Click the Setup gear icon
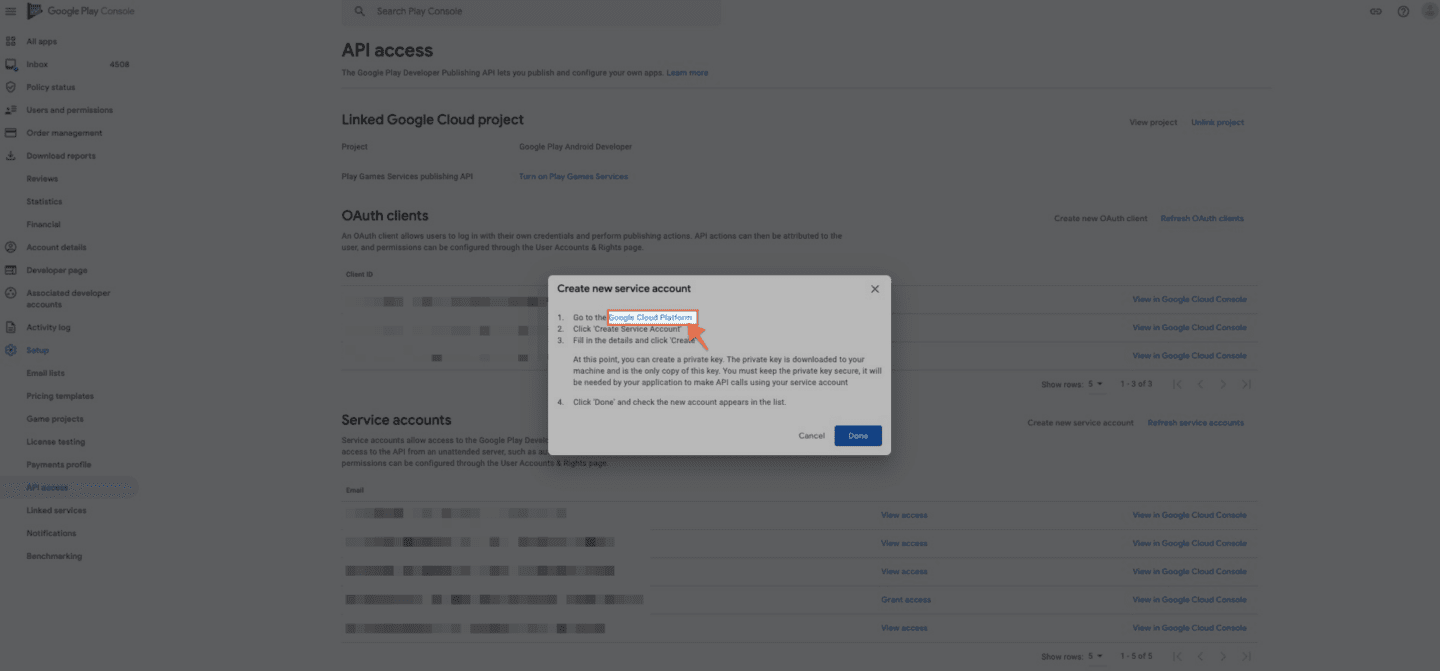This screenshot has width=1440, height=671. [x=11, y=350]
